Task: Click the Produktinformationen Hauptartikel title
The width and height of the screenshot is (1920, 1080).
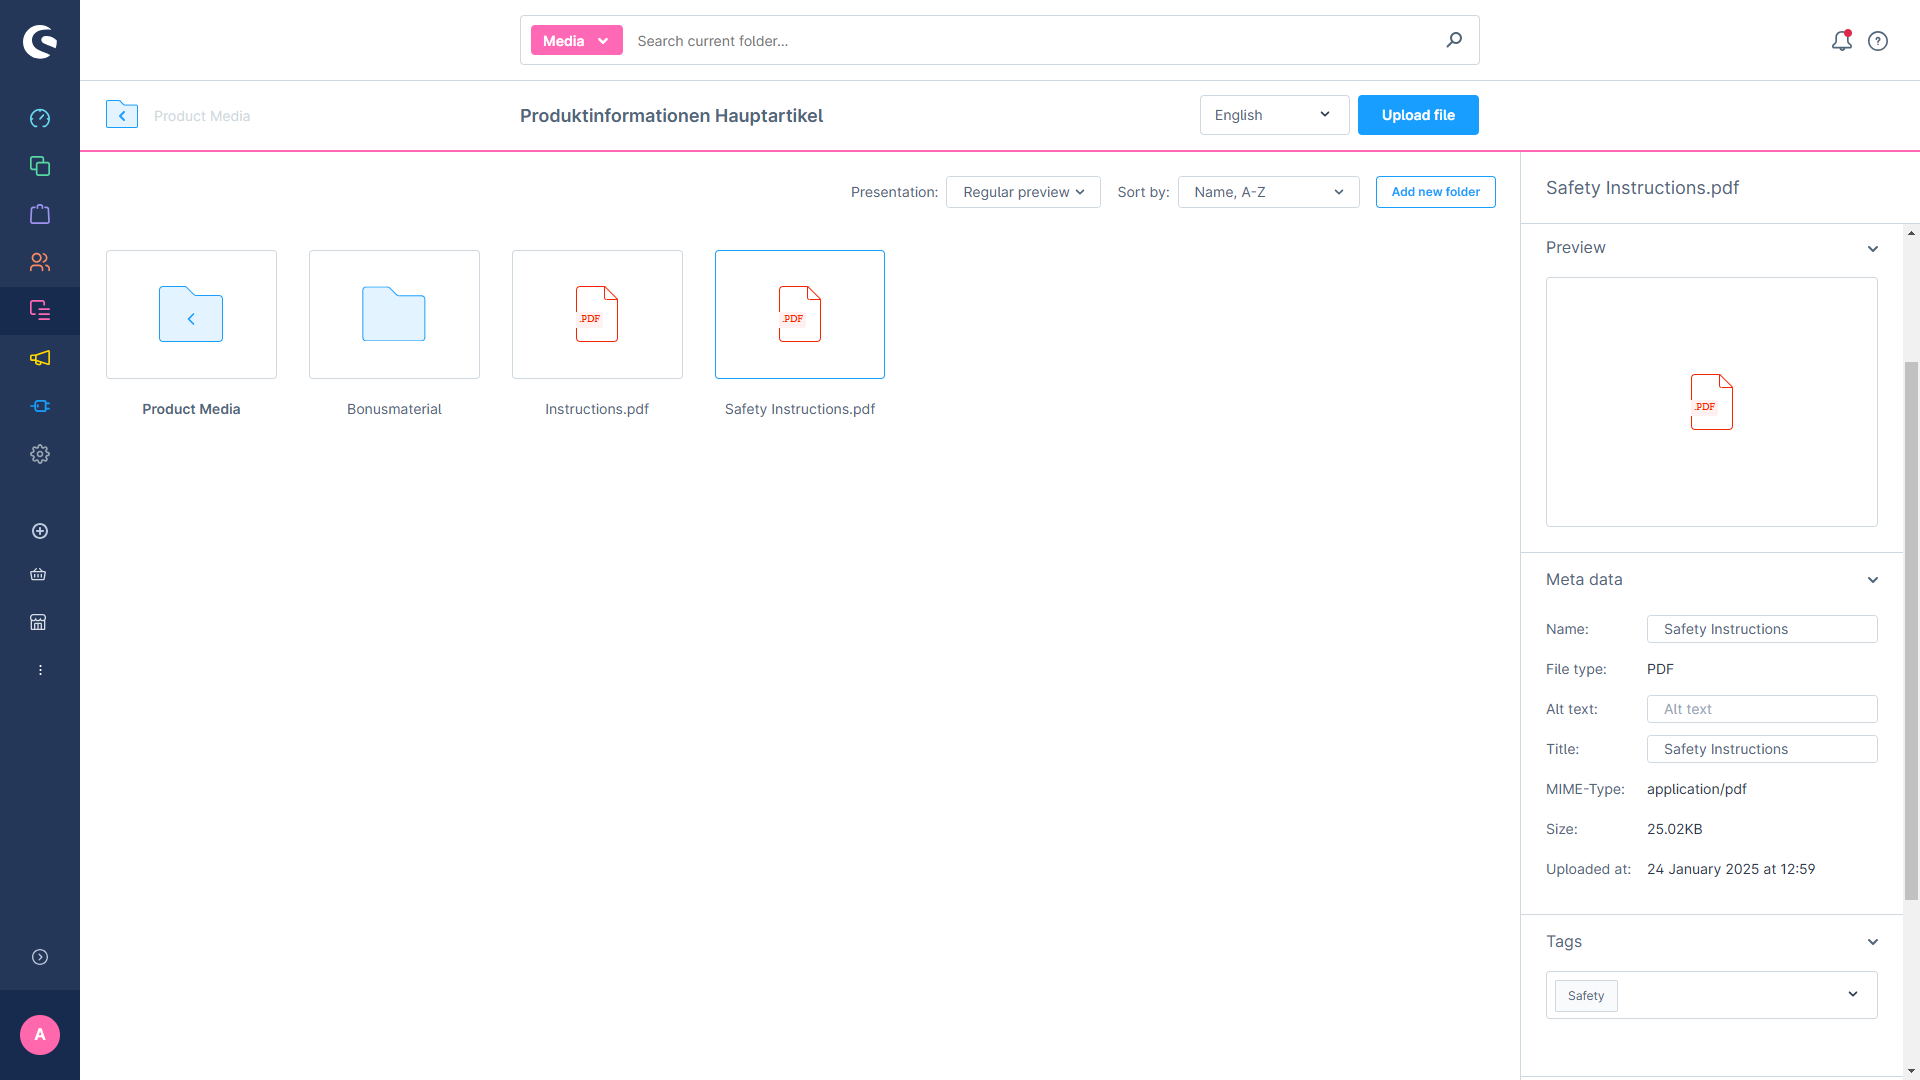Action: [671, 116]
